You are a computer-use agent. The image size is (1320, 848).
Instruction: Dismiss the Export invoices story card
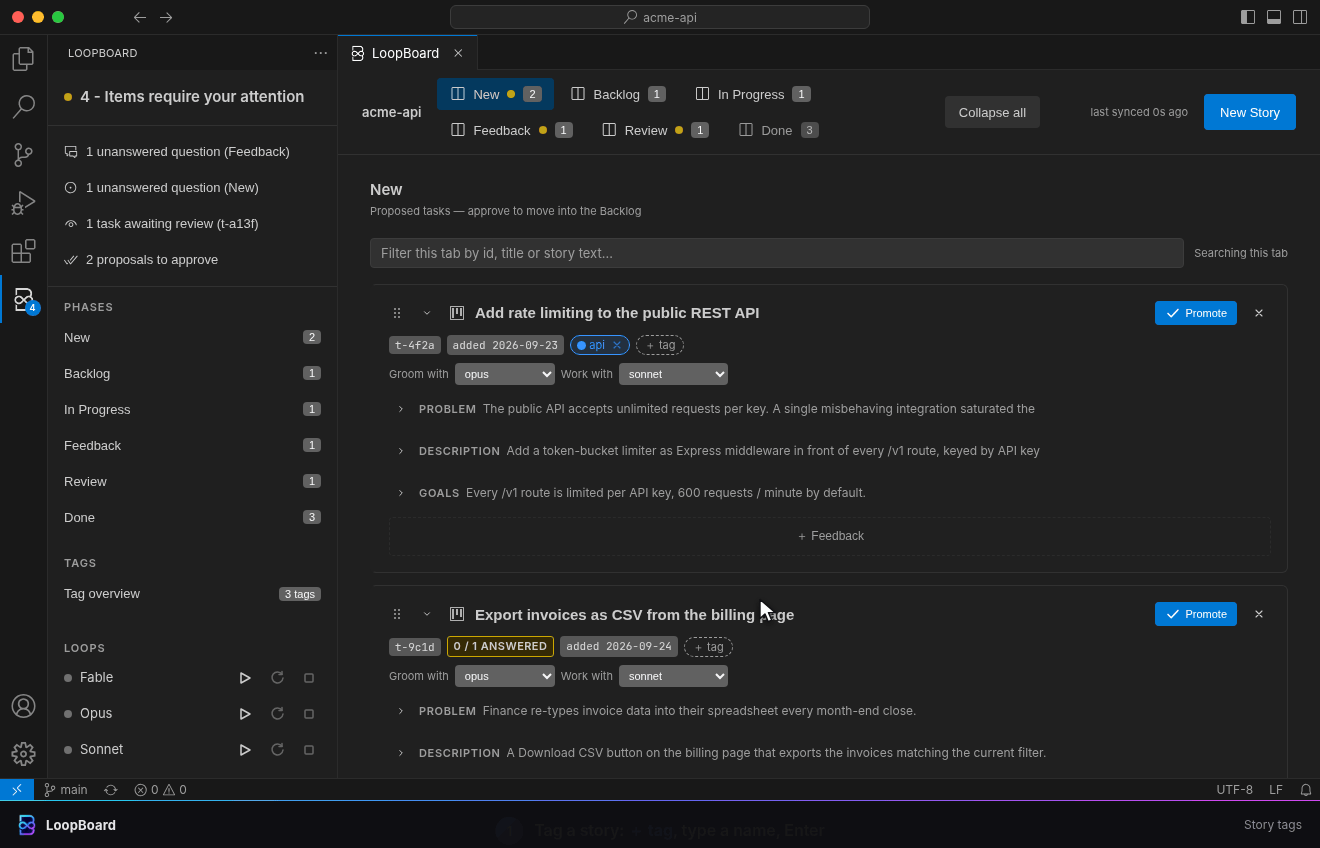pos(1259,614)
